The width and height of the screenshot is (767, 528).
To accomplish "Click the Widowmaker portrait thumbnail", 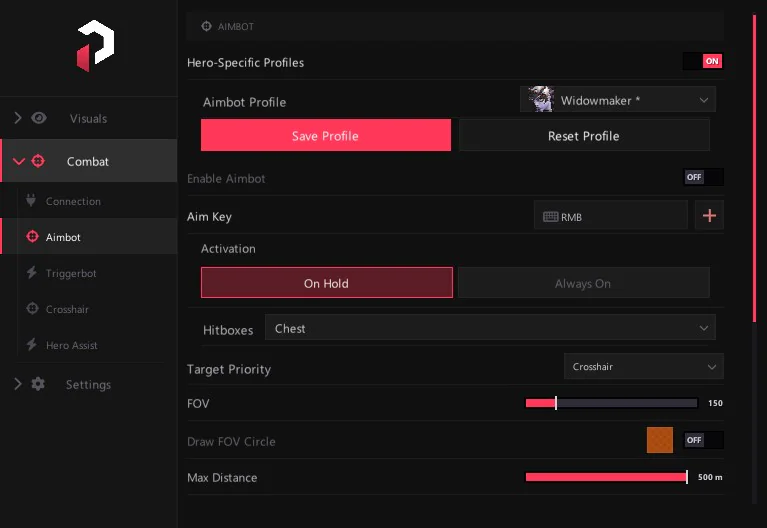I will click(541, 99).
